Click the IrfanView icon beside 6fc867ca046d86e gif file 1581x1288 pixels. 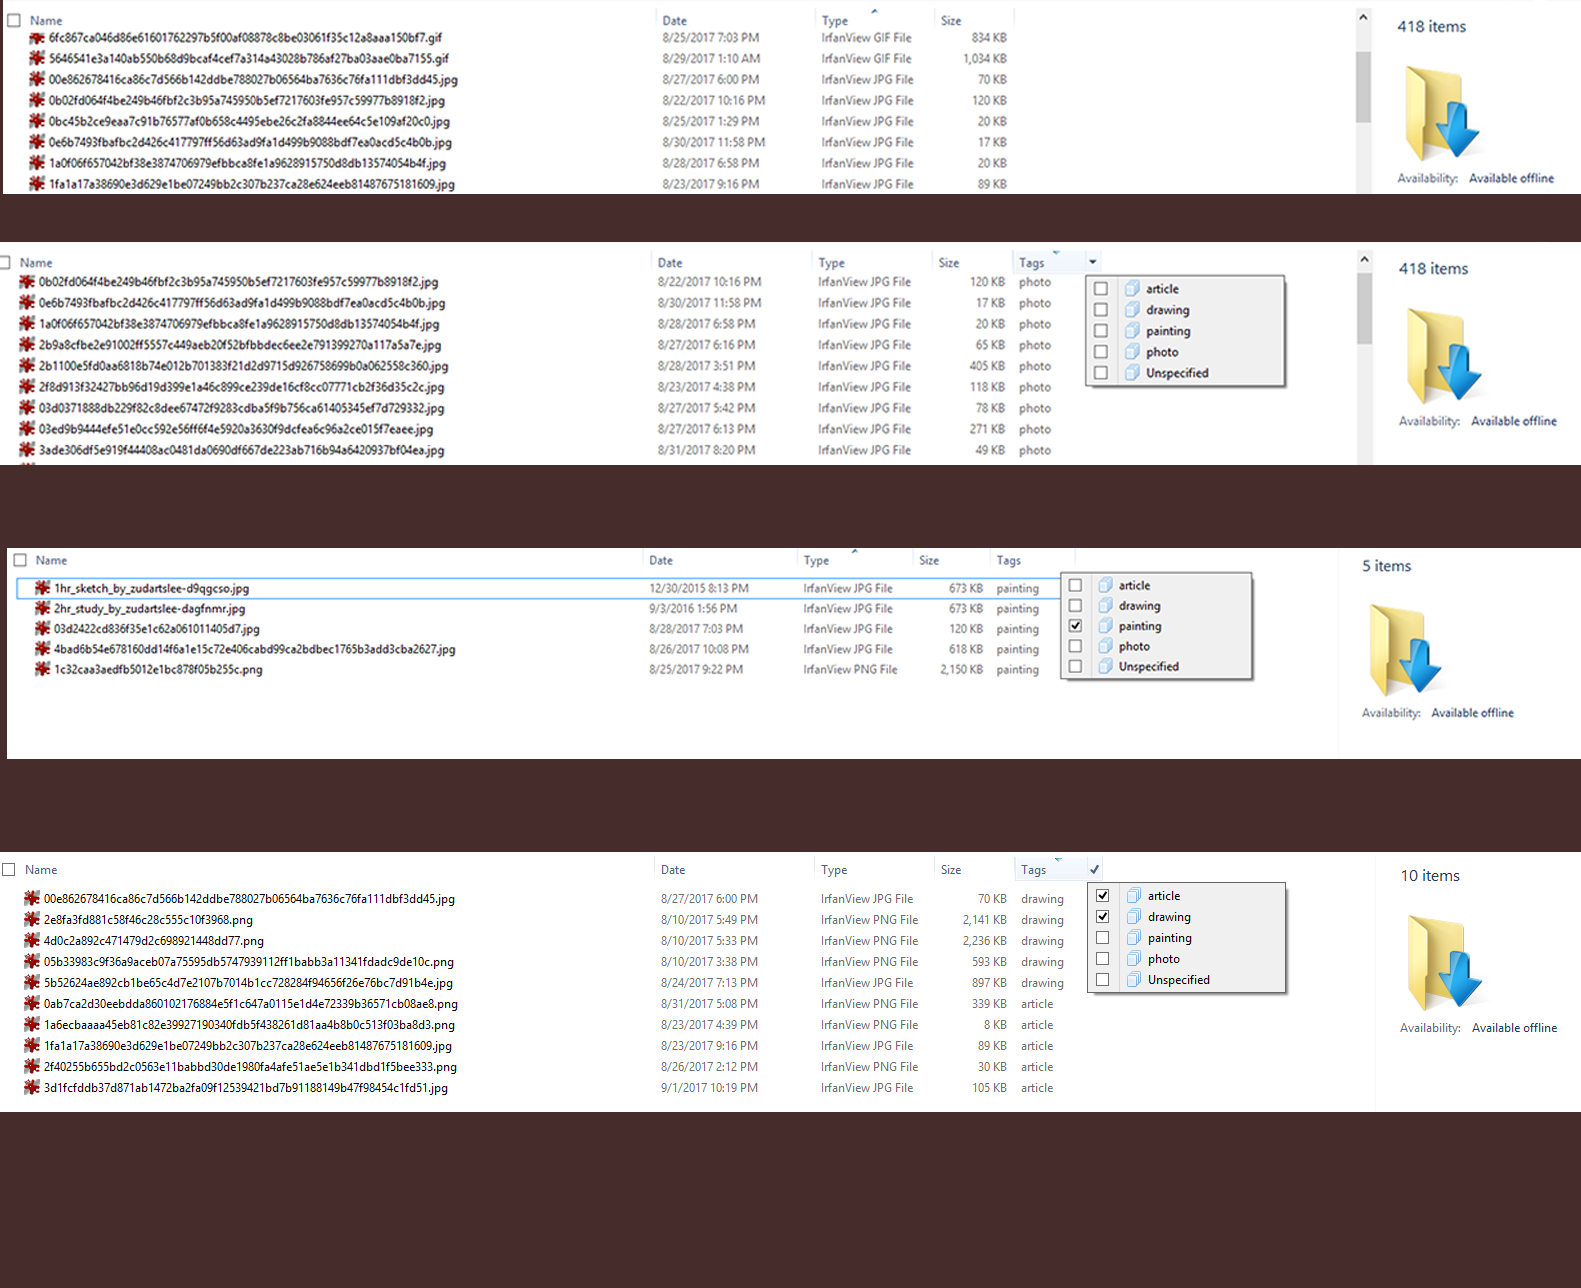tap(37, 38)
